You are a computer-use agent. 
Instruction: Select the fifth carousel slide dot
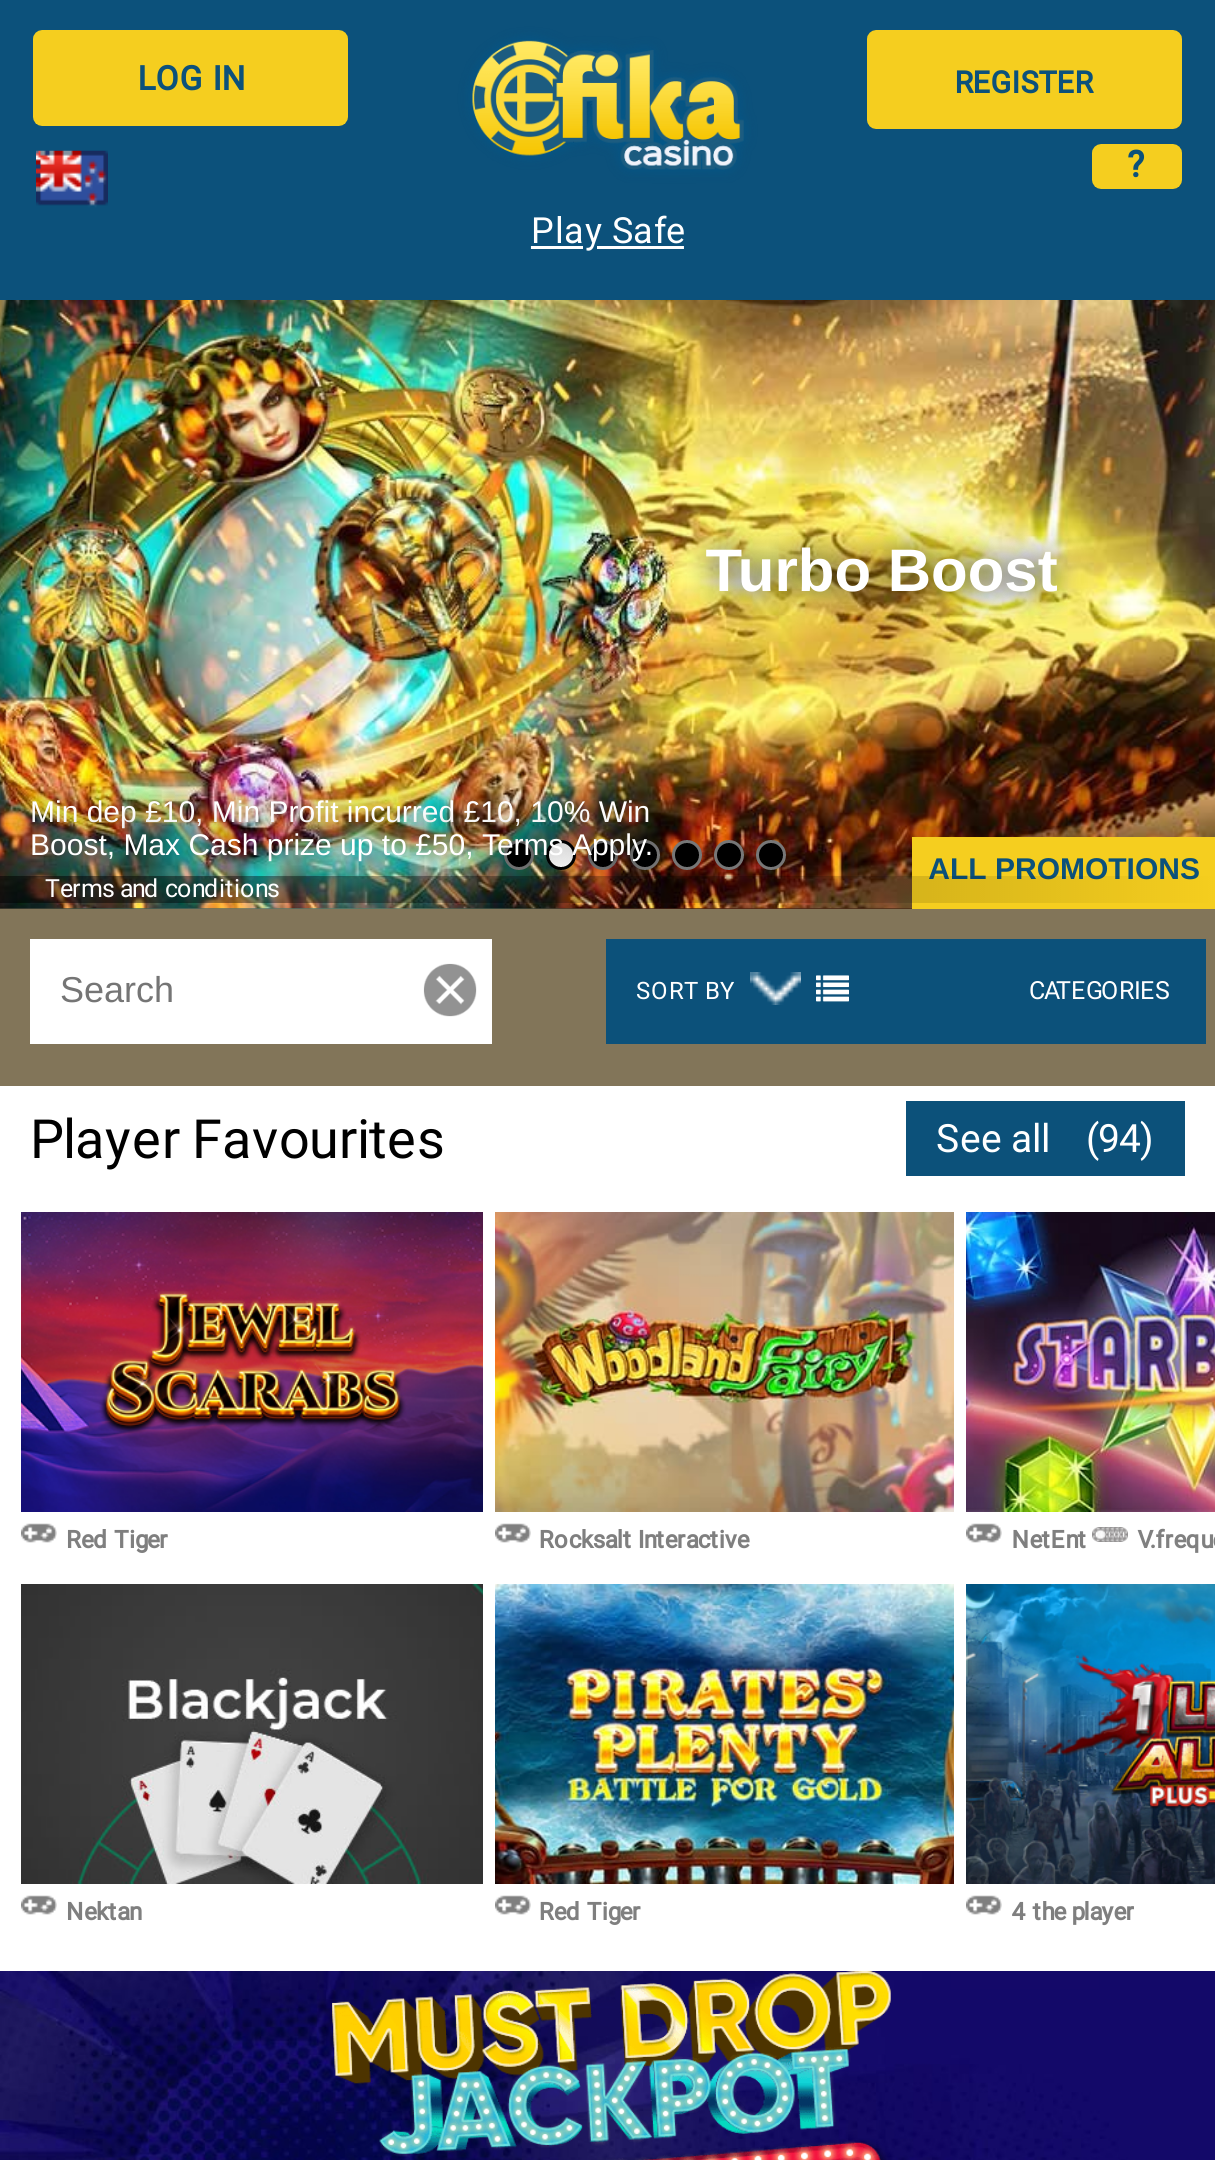(687, 855)
